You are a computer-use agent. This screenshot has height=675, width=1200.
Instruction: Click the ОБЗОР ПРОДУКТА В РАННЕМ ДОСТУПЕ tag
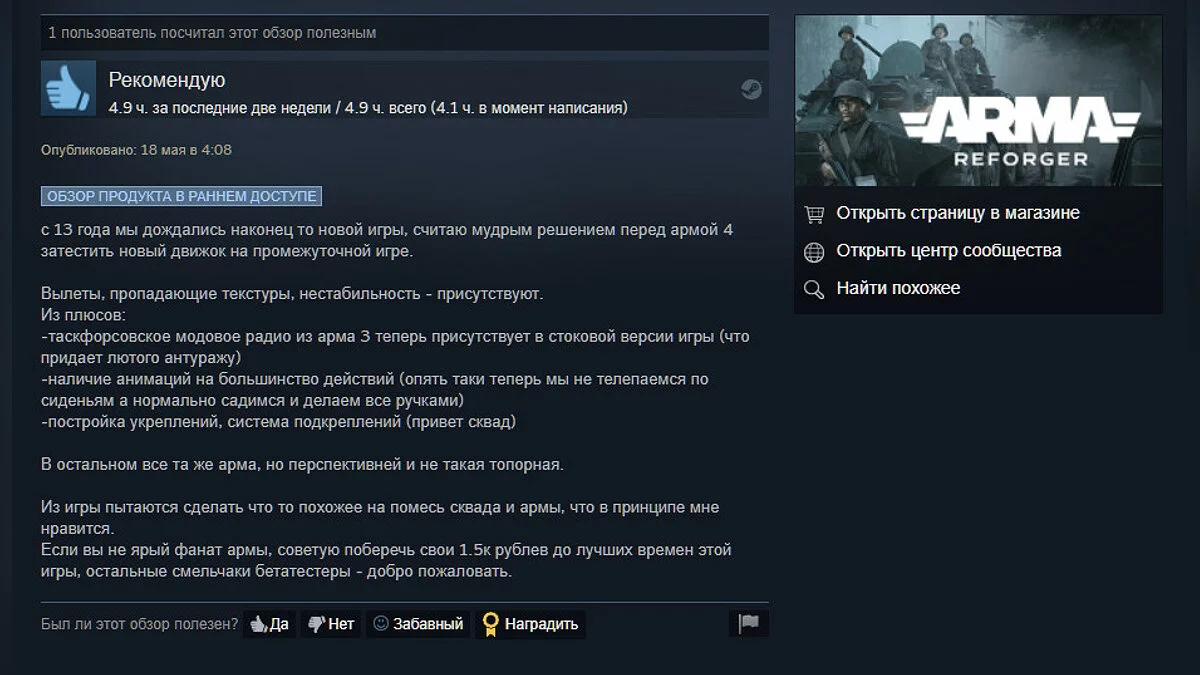coord(181,196)
